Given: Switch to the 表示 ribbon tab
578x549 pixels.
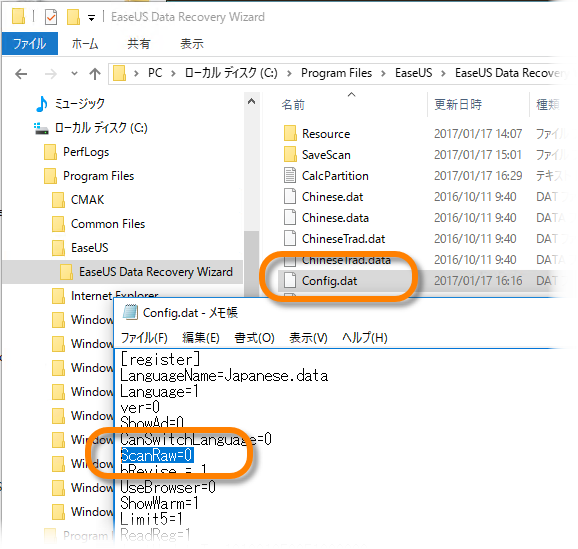Looking at the screenshot, I should (x=192, y=44).
